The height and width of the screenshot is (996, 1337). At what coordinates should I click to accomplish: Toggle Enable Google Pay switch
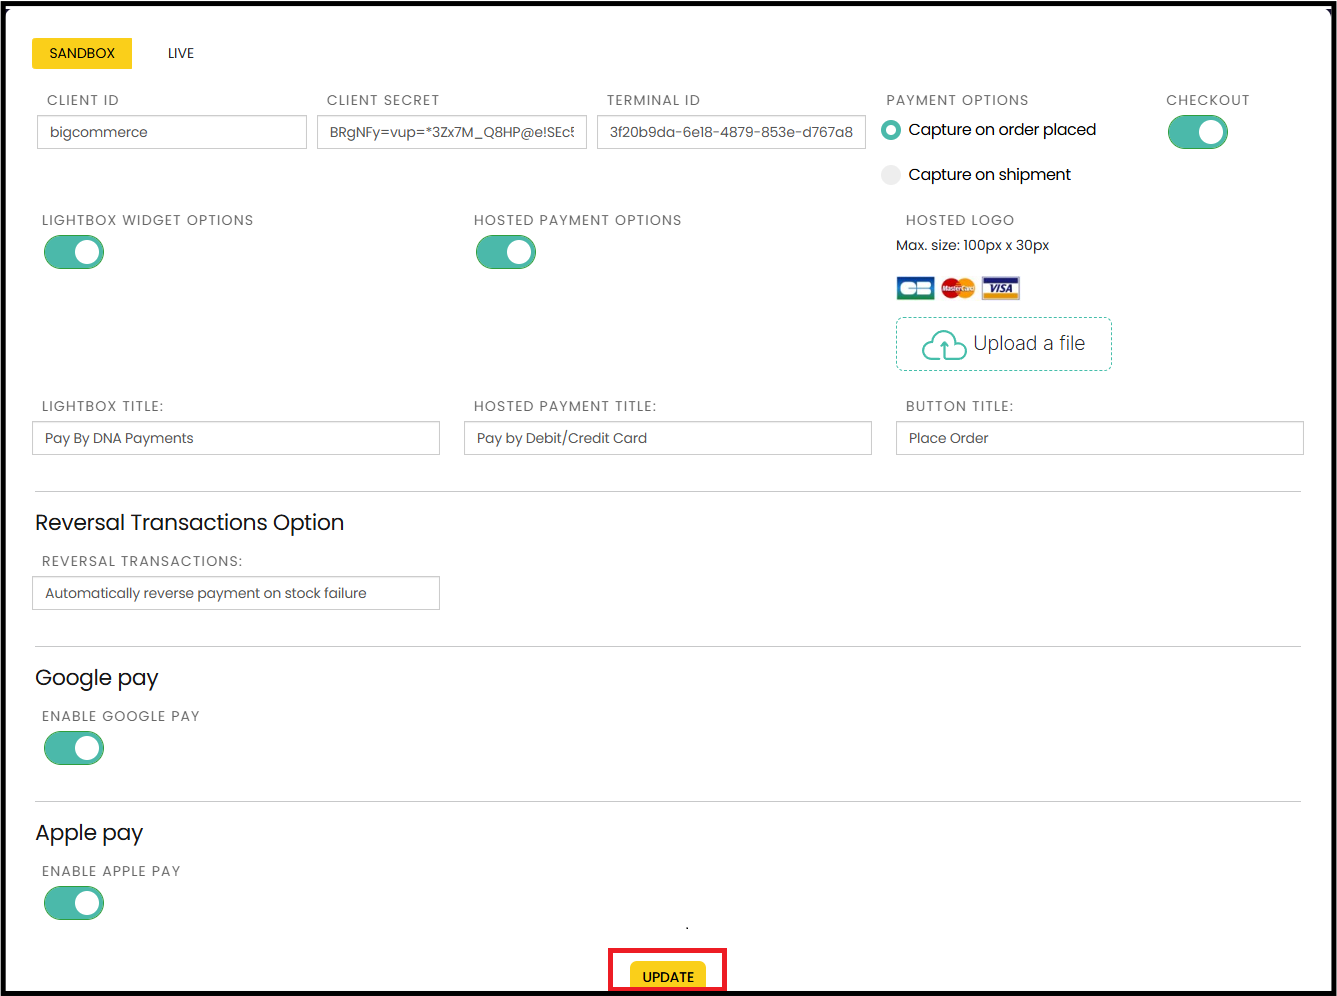74,748
